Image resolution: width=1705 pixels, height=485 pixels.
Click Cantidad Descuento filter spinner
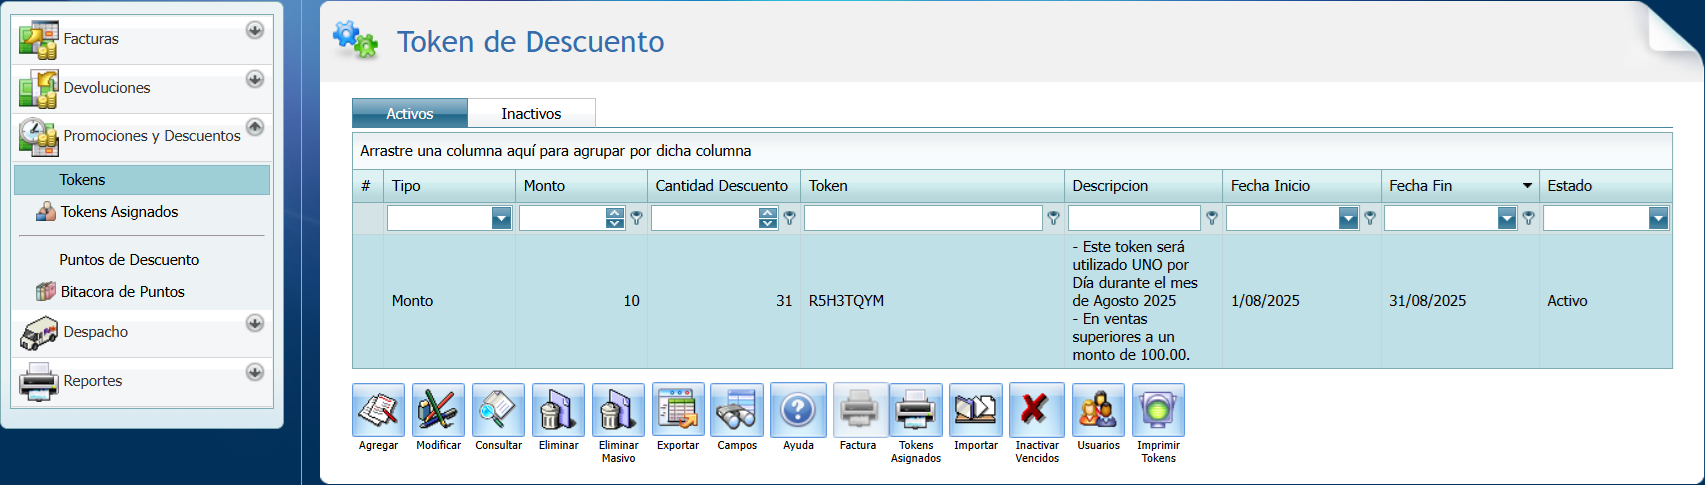click(x=767, y=218)
